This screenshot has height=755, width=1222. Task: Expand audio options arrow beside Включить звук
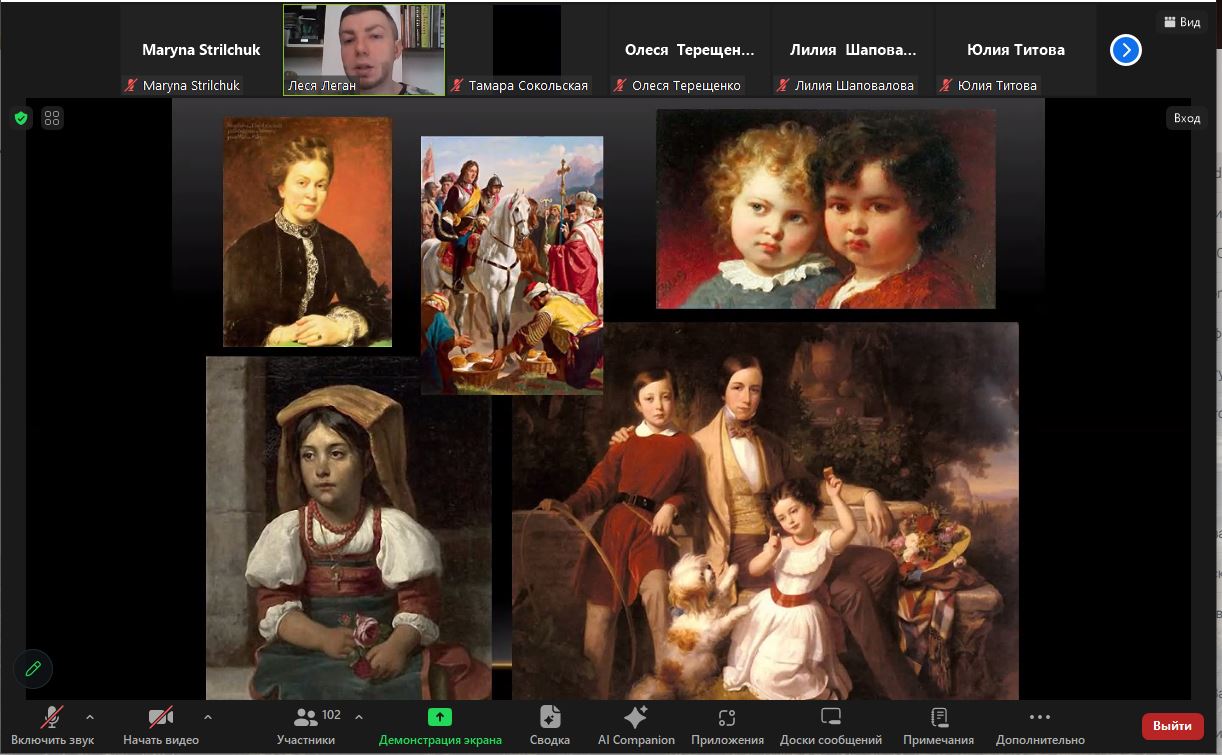90,717
